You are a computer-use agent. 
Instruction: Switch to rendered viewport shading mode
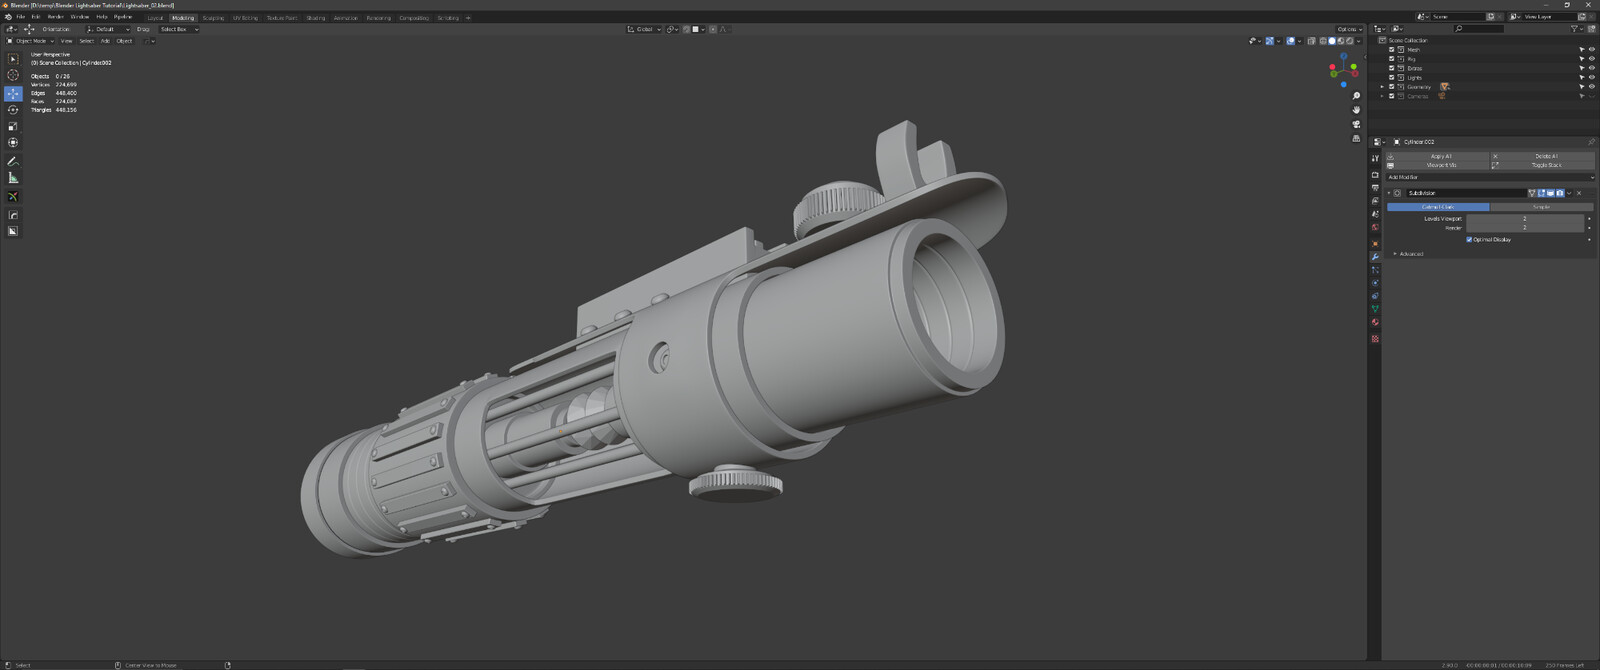click(x=1350, y=41)
